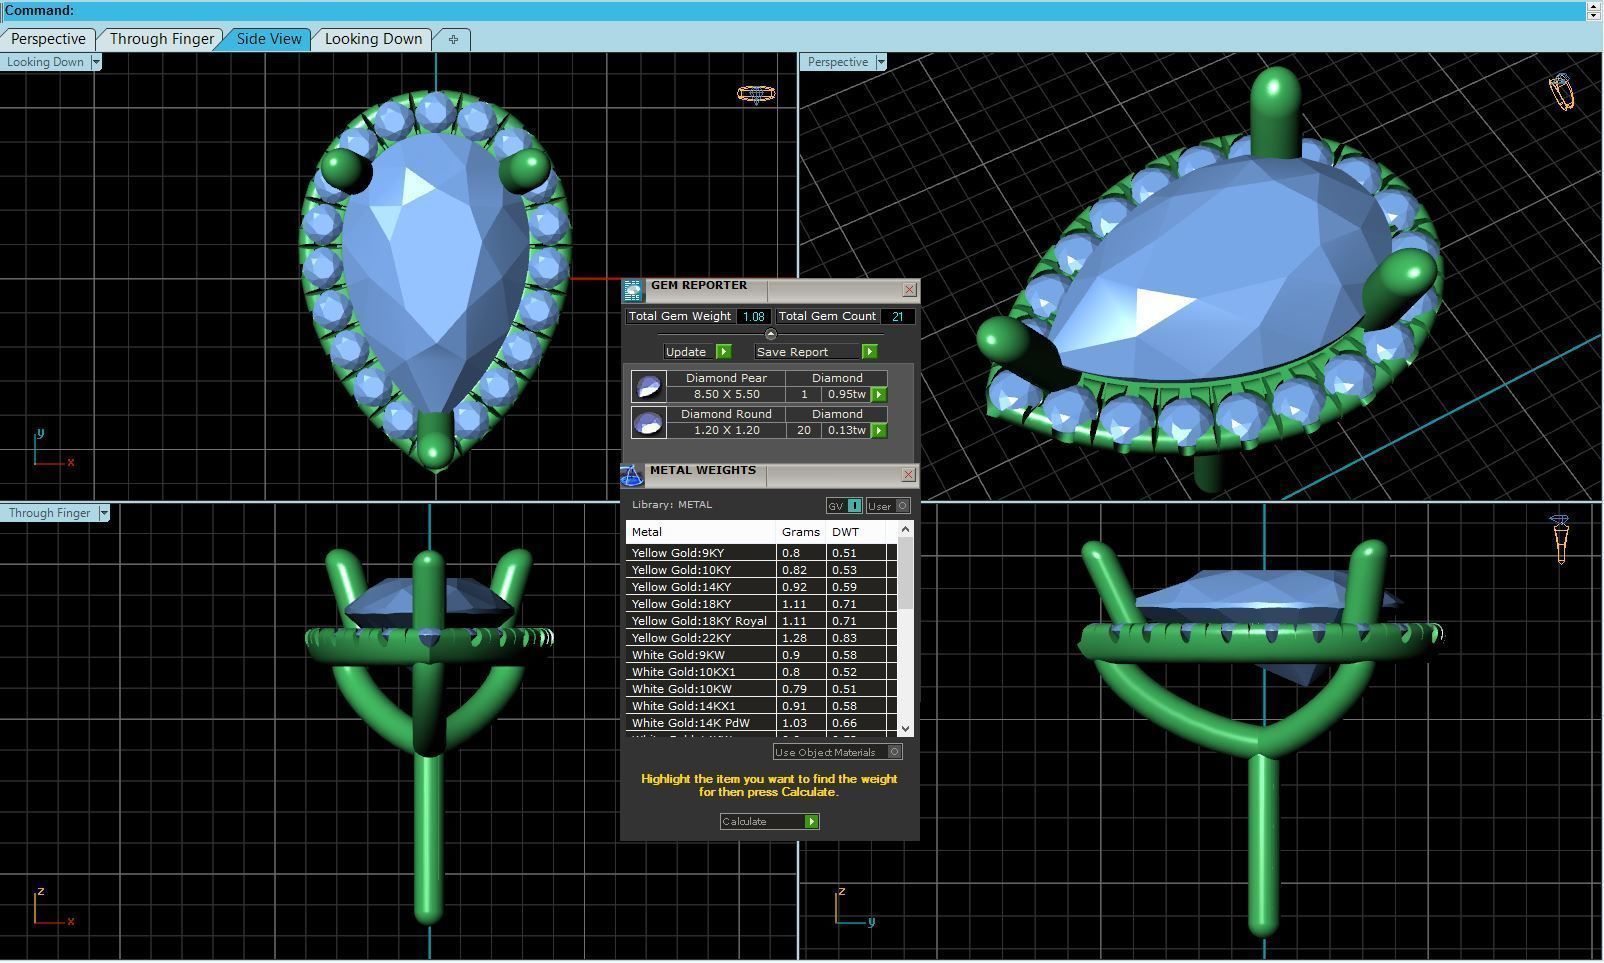Image resolution: width=1604 pixels, height=963 pixels.
Task: Click the 1.20 X 1.20 size cell
Action: [x=727, y=431]
